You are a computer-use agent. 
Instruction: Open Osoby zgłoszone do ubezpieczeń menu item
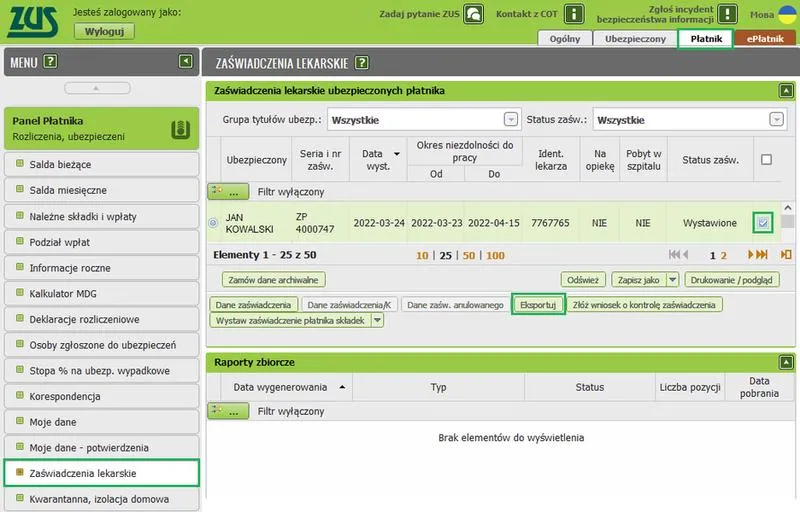coord(102,345)
